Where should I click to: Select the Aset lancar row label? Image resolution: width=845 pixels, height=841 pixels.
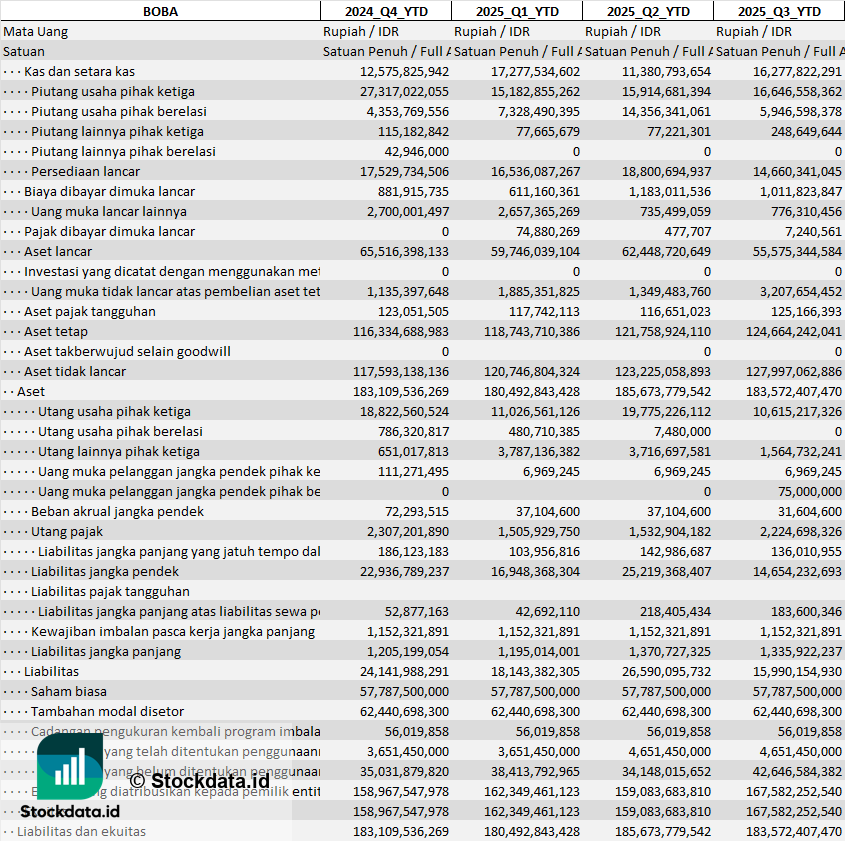58,251
